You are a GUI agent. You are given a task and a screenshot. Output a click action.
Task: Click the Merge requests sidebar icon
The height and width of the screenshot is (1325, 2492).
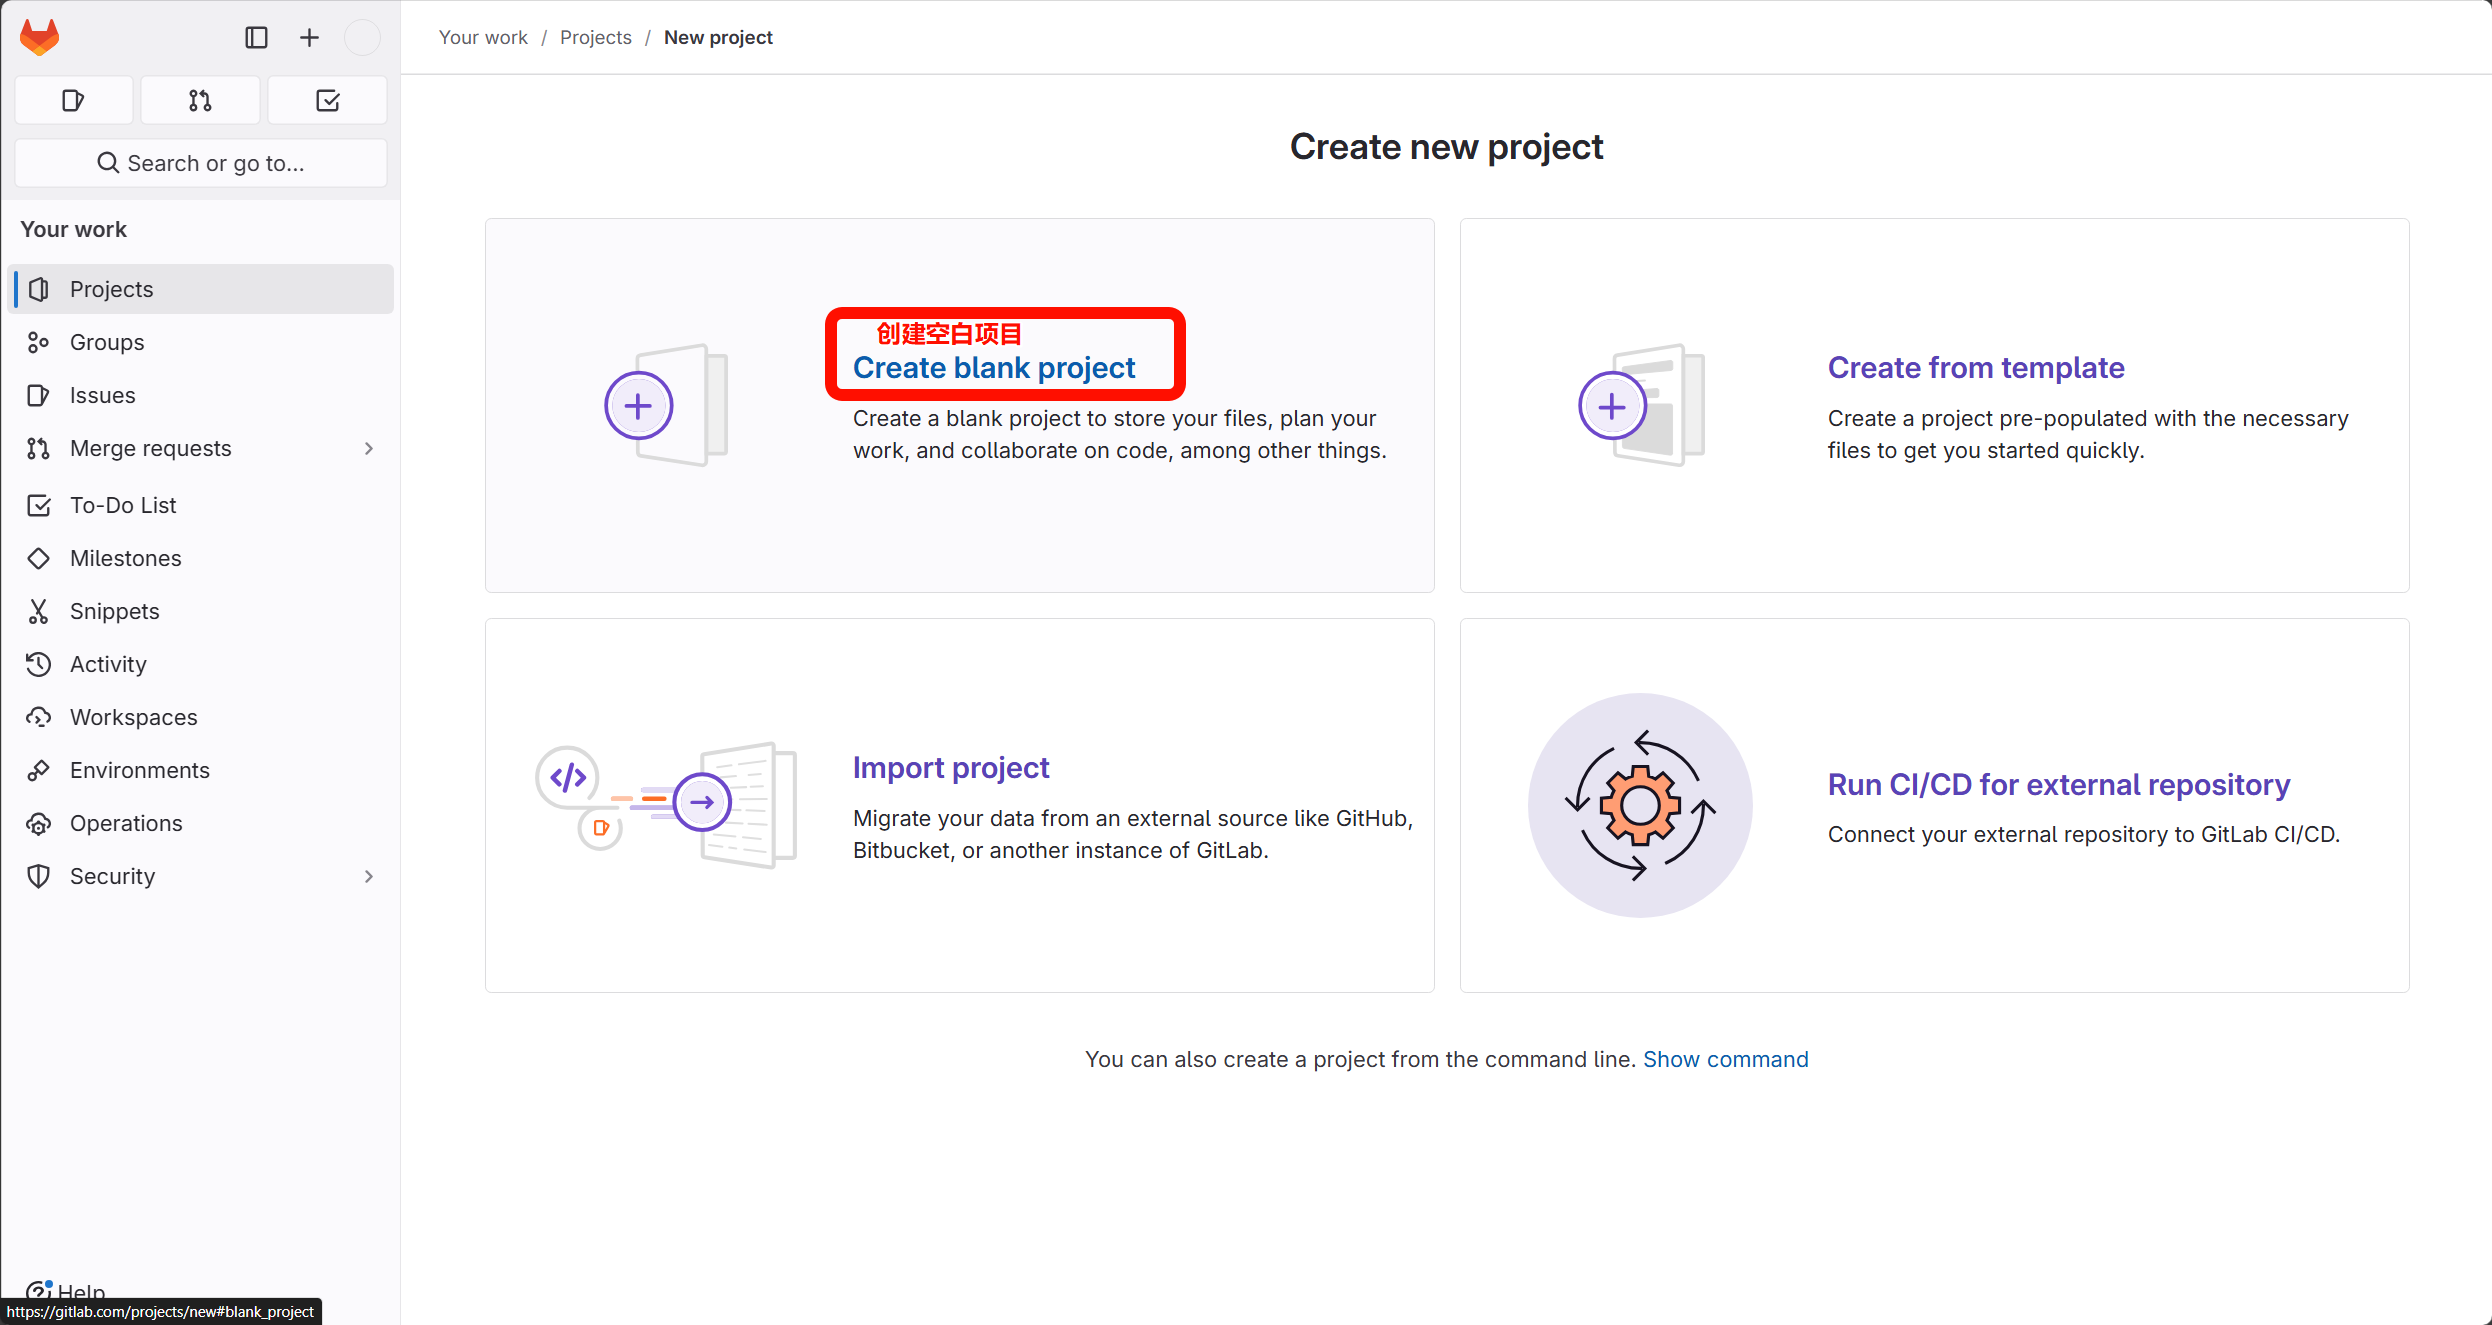click(x=39, y=448)
